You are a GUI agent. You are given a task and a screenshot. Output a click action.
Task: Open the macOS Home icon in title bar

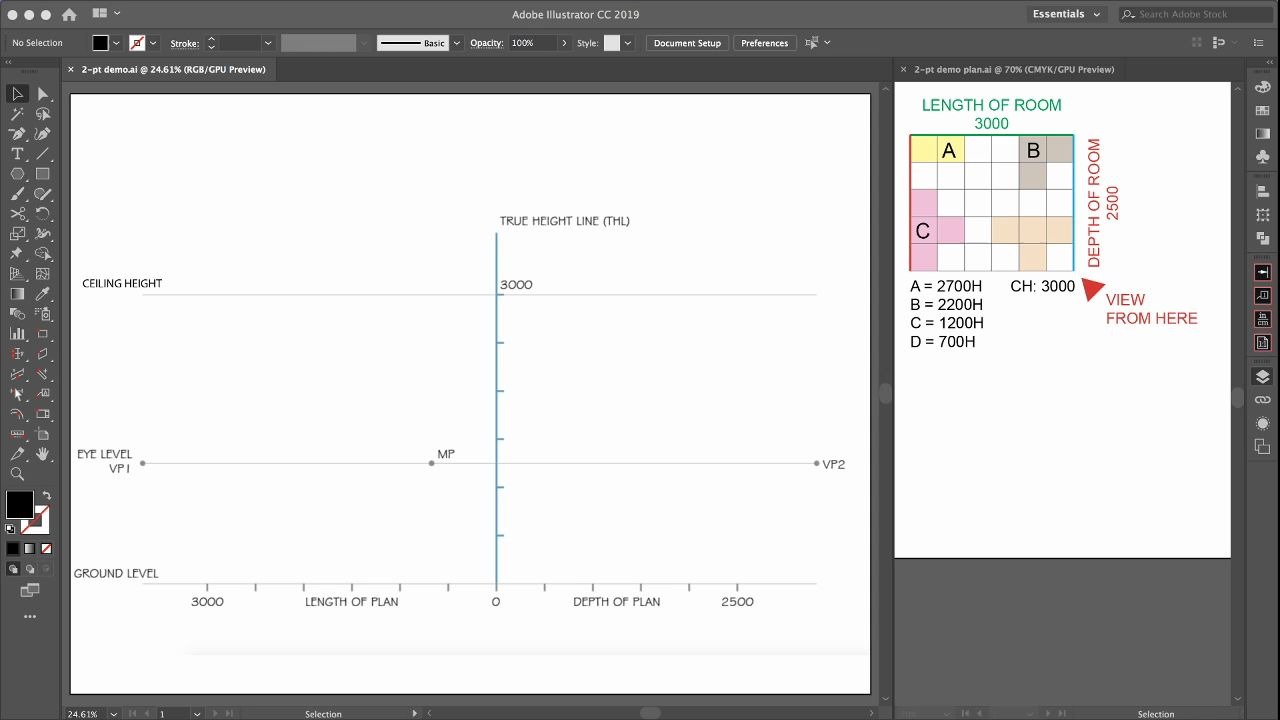pos(69,15)
